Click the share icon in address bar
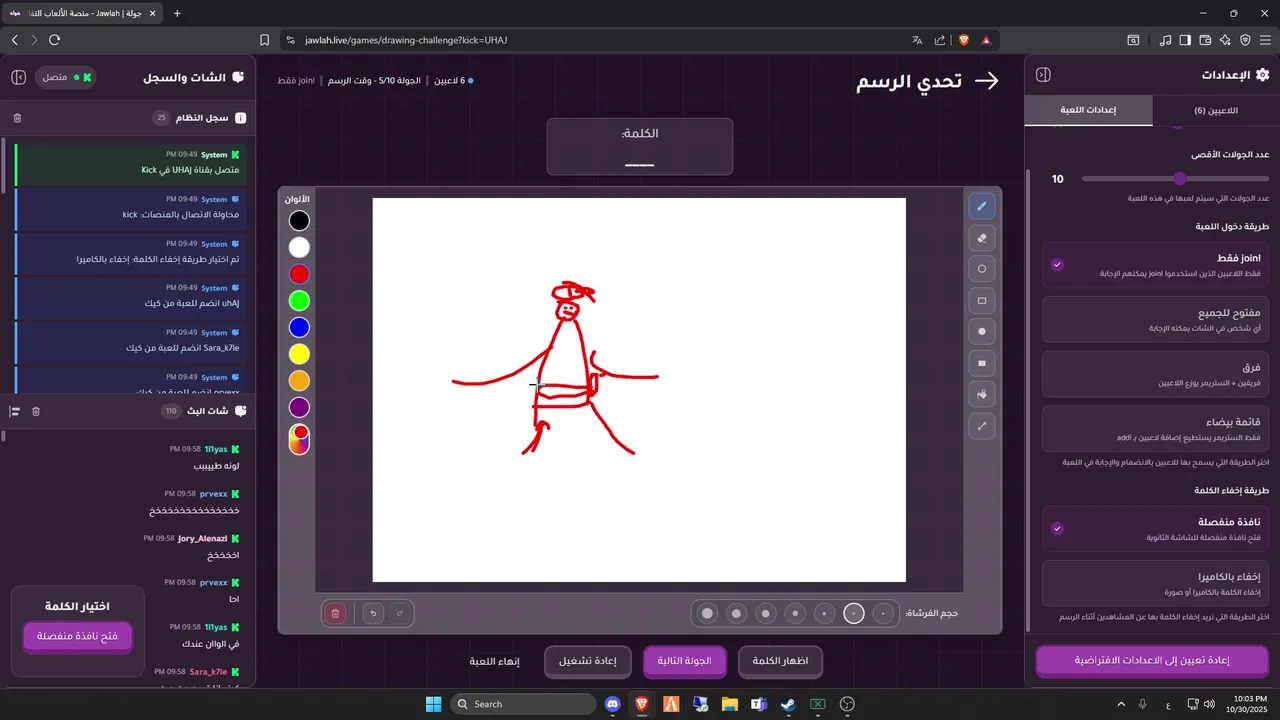 940,40
